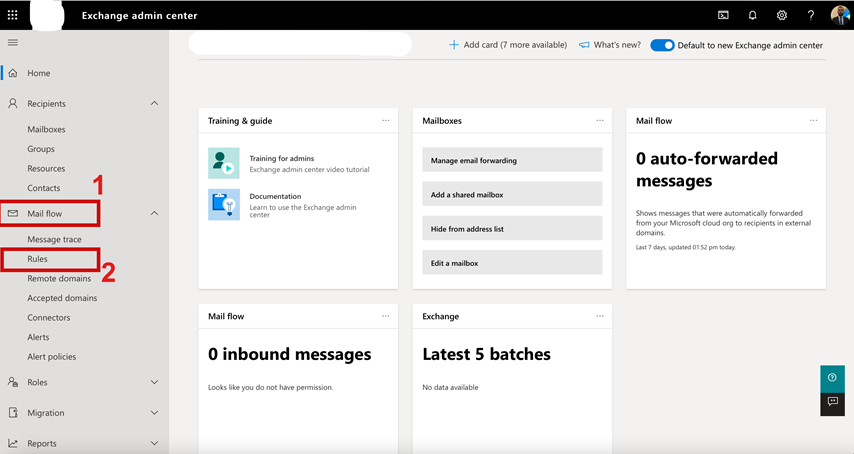Viewport: 854px width, 454px height.
Task: Expand the Migration section chevron
Action: point(155,413)
